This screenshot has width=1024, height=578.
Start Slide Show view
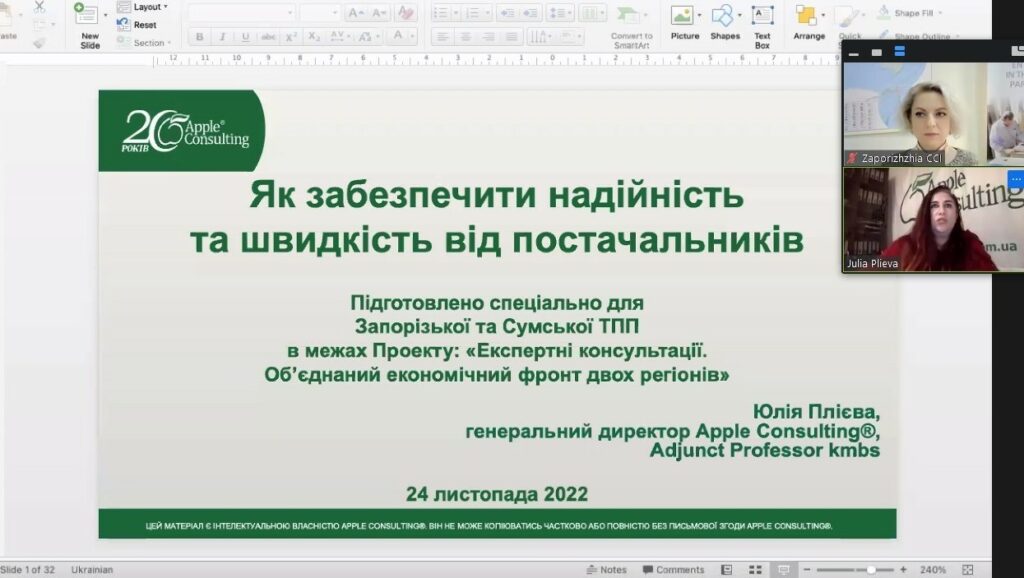784,570
